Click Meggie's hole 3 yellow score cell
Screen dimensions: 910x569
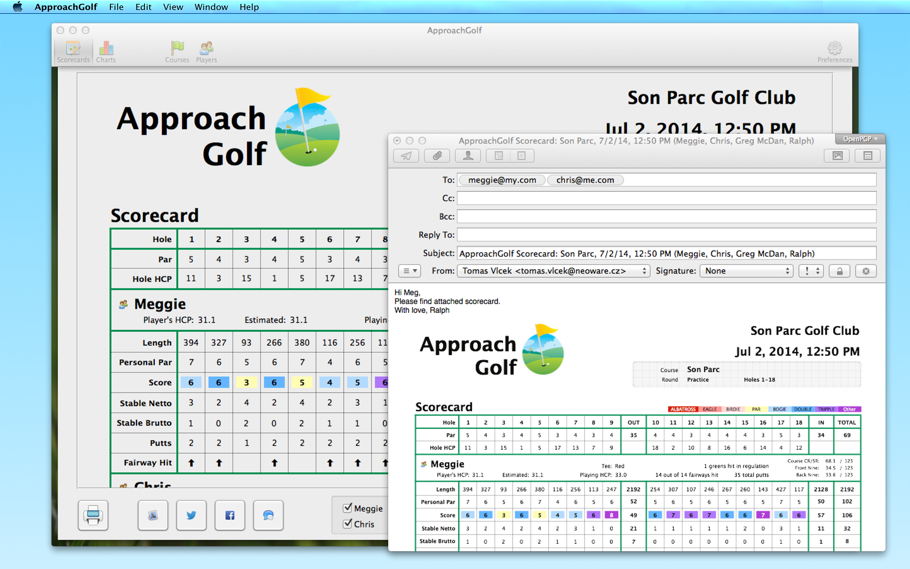pos(246,383)
